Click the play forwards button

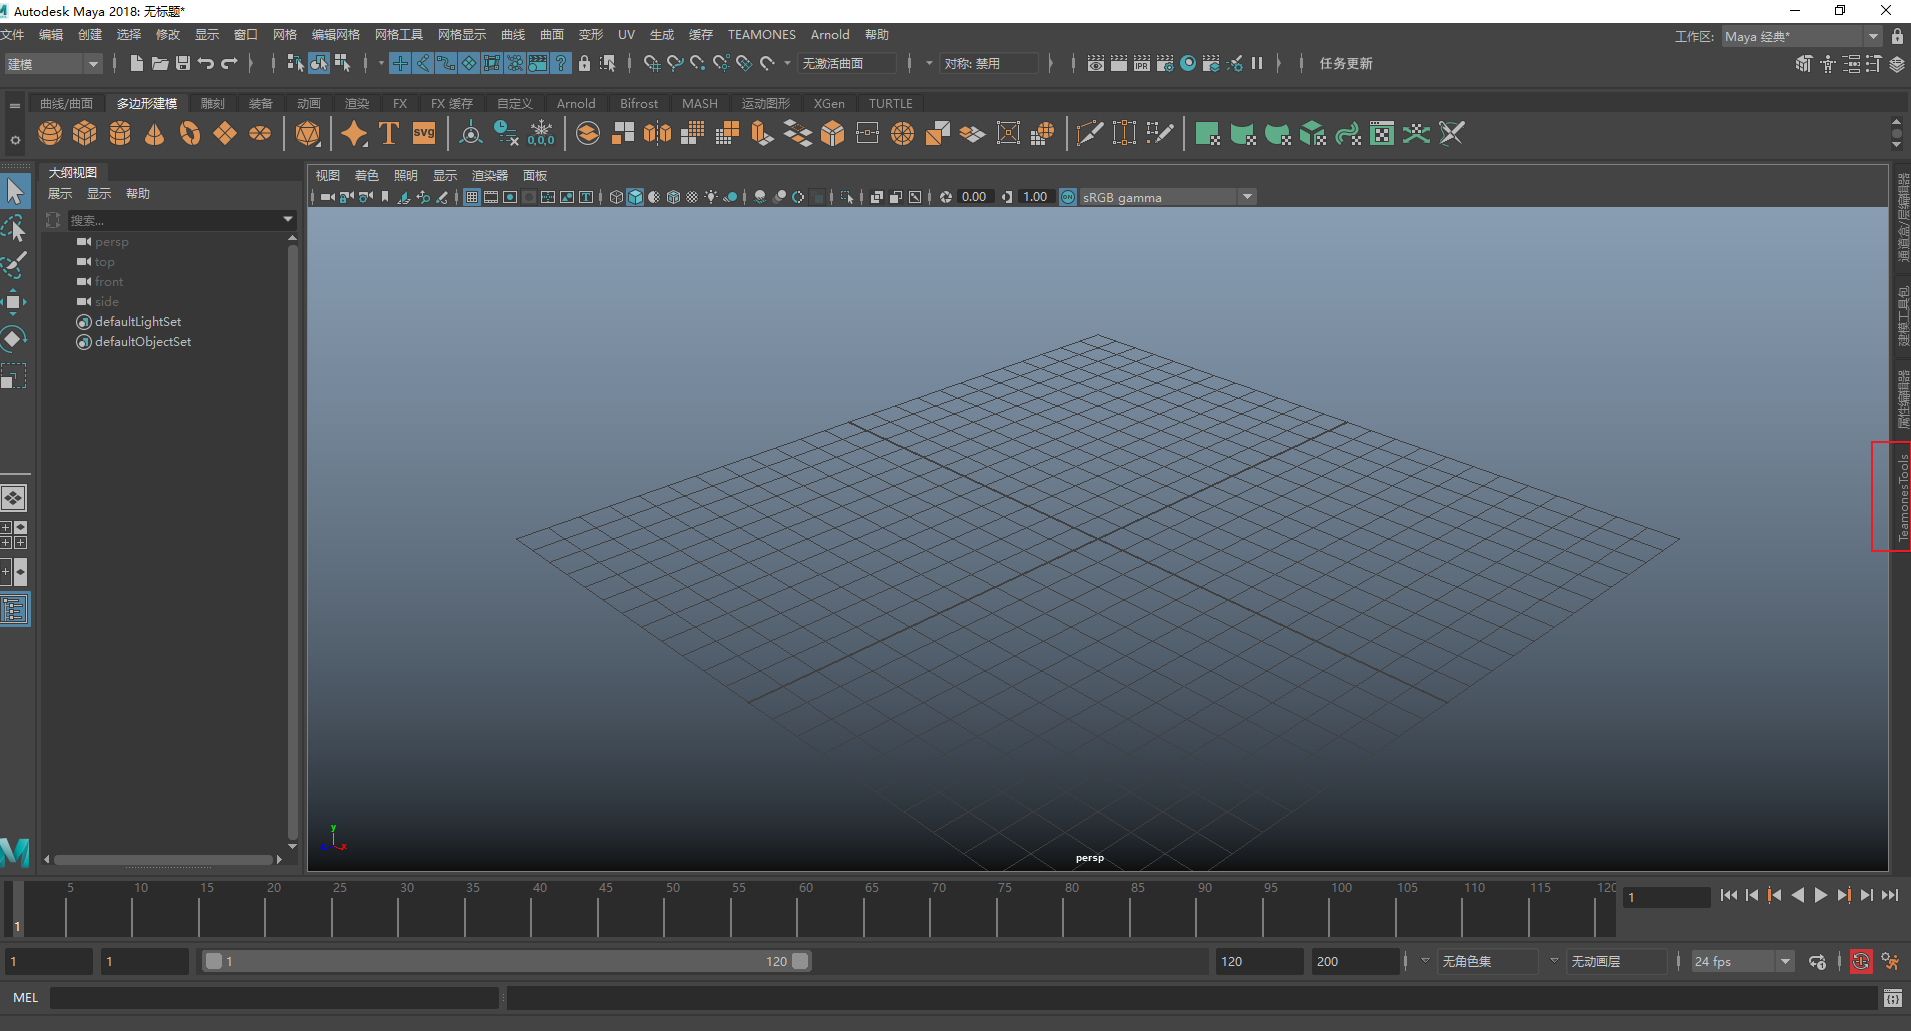coord(1820,895)
